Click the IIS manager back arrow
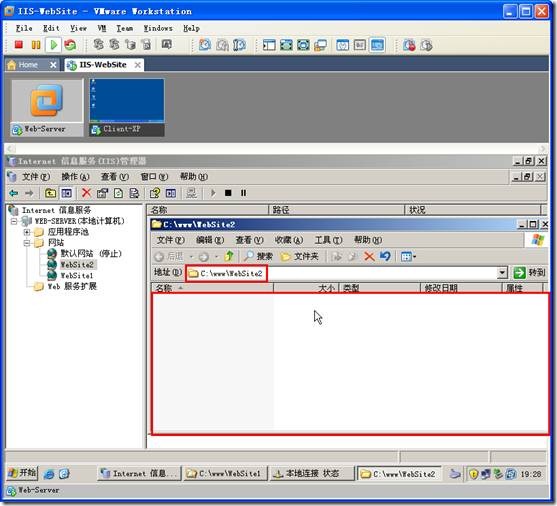This screenshot has width=557, height=506. pyautogui.click(x=14, y=193)
